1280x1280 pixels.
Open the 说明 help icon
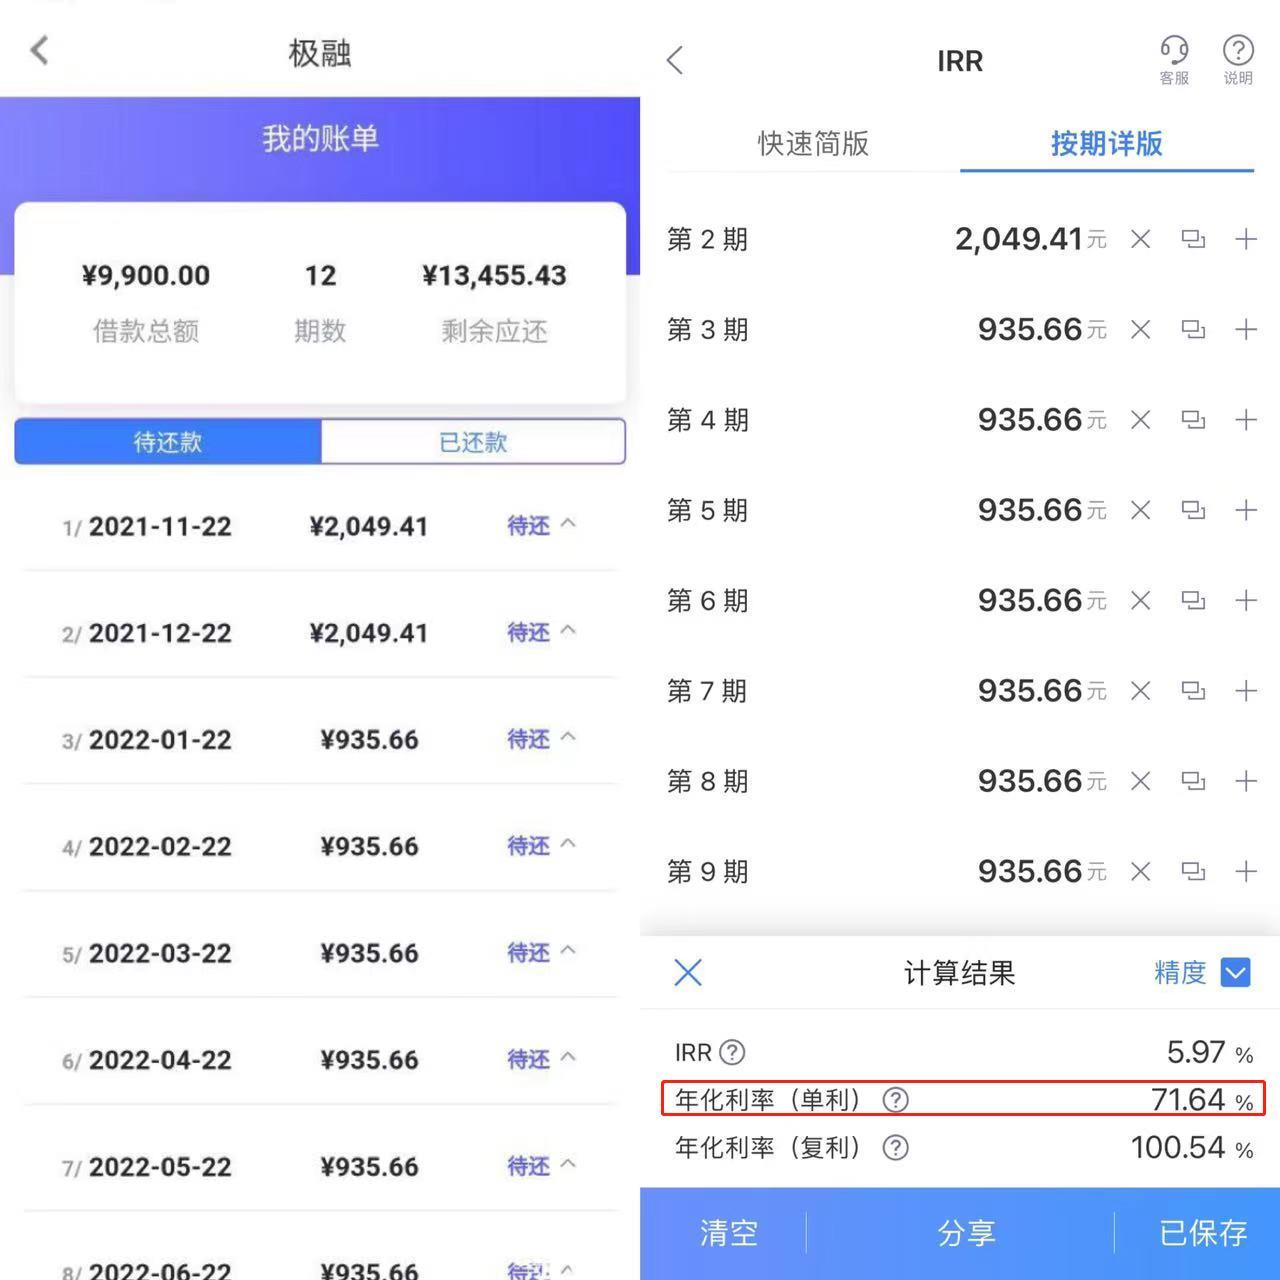pos(1238,59)
